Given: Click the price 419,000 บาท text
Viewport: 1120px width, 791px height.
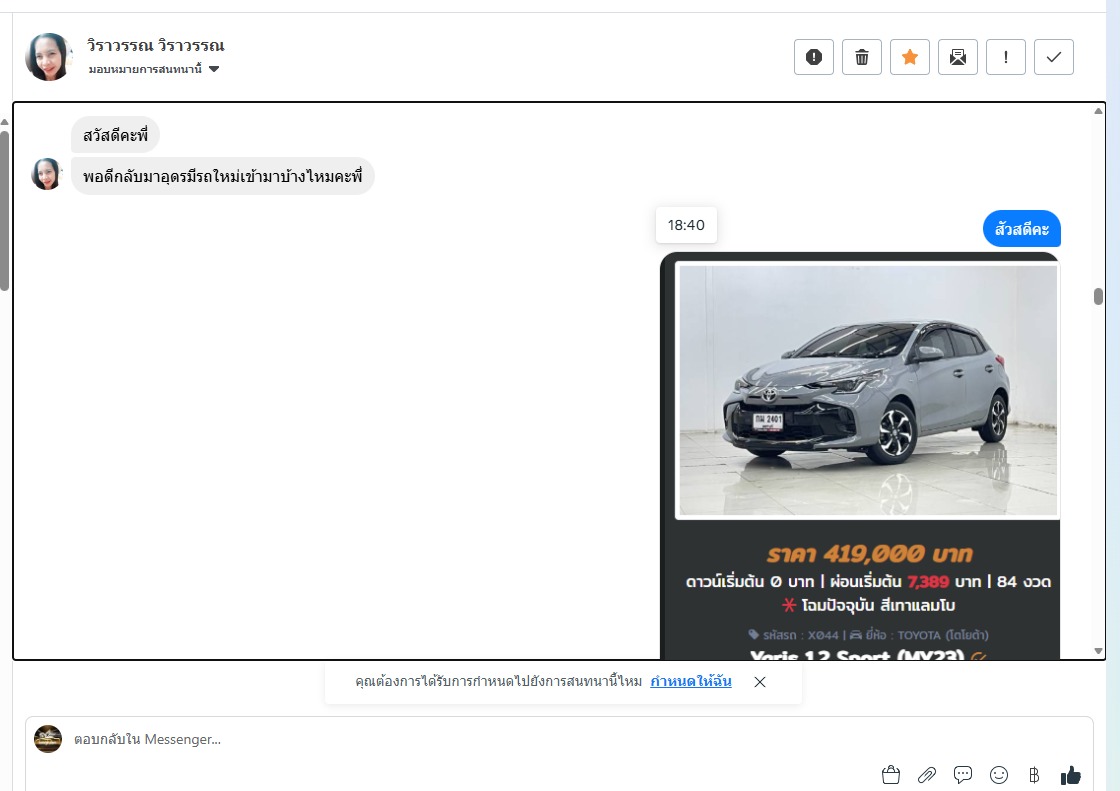Looking at the screenshot, I should 869,554.
